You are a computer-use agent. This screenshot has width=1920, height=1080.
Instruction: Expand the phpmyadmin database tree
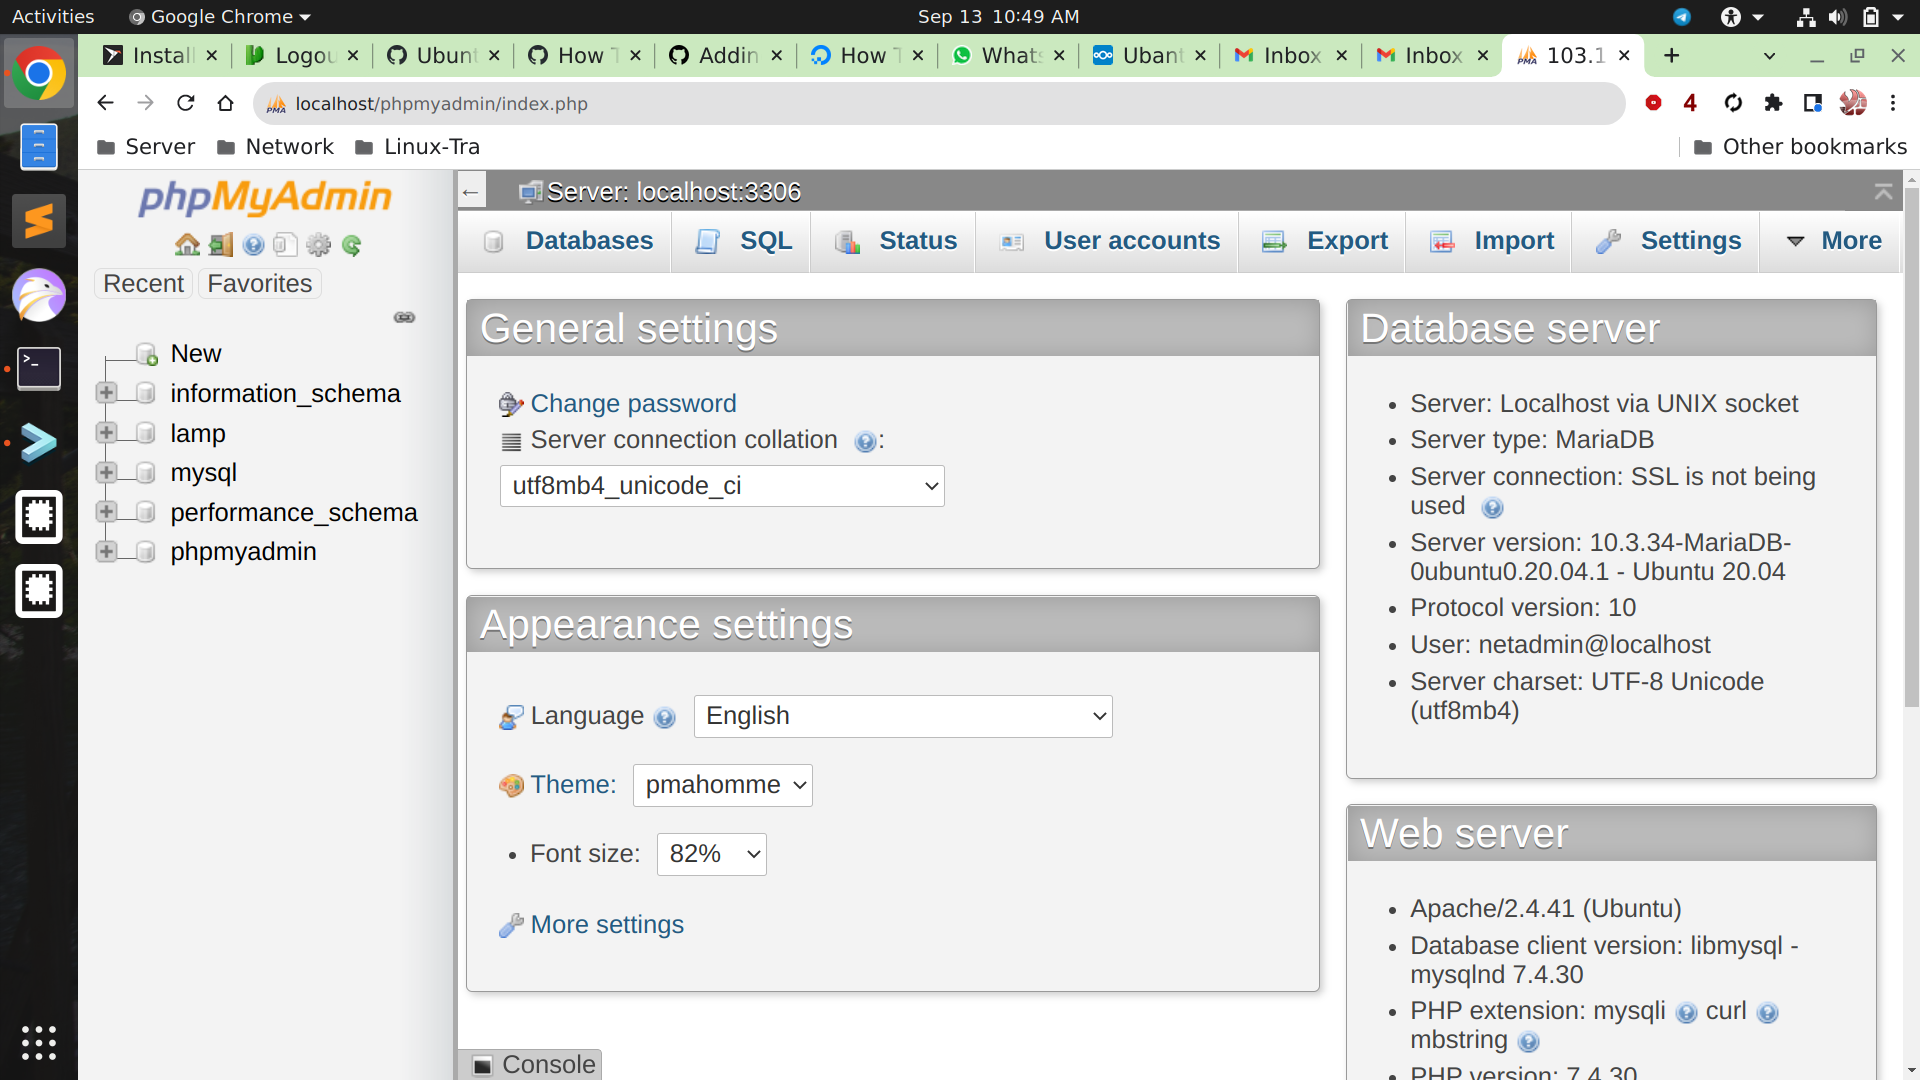coord(106,551)
